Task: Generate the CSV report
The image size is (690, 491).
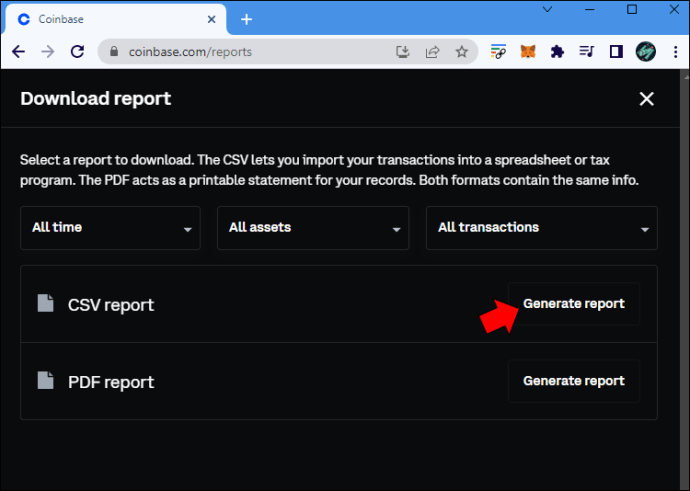Action: (x=574, y=304)
